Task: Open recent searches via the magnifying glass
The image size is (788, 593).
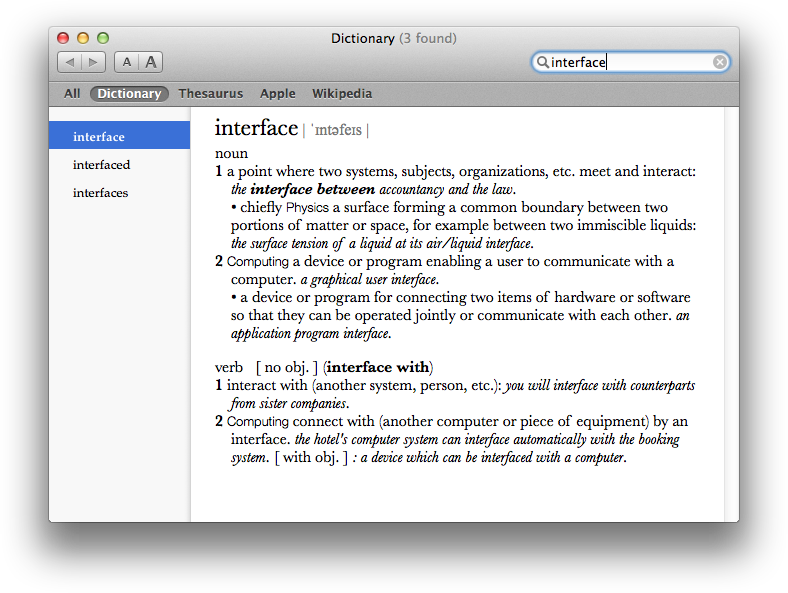Action: coord(543,62)
